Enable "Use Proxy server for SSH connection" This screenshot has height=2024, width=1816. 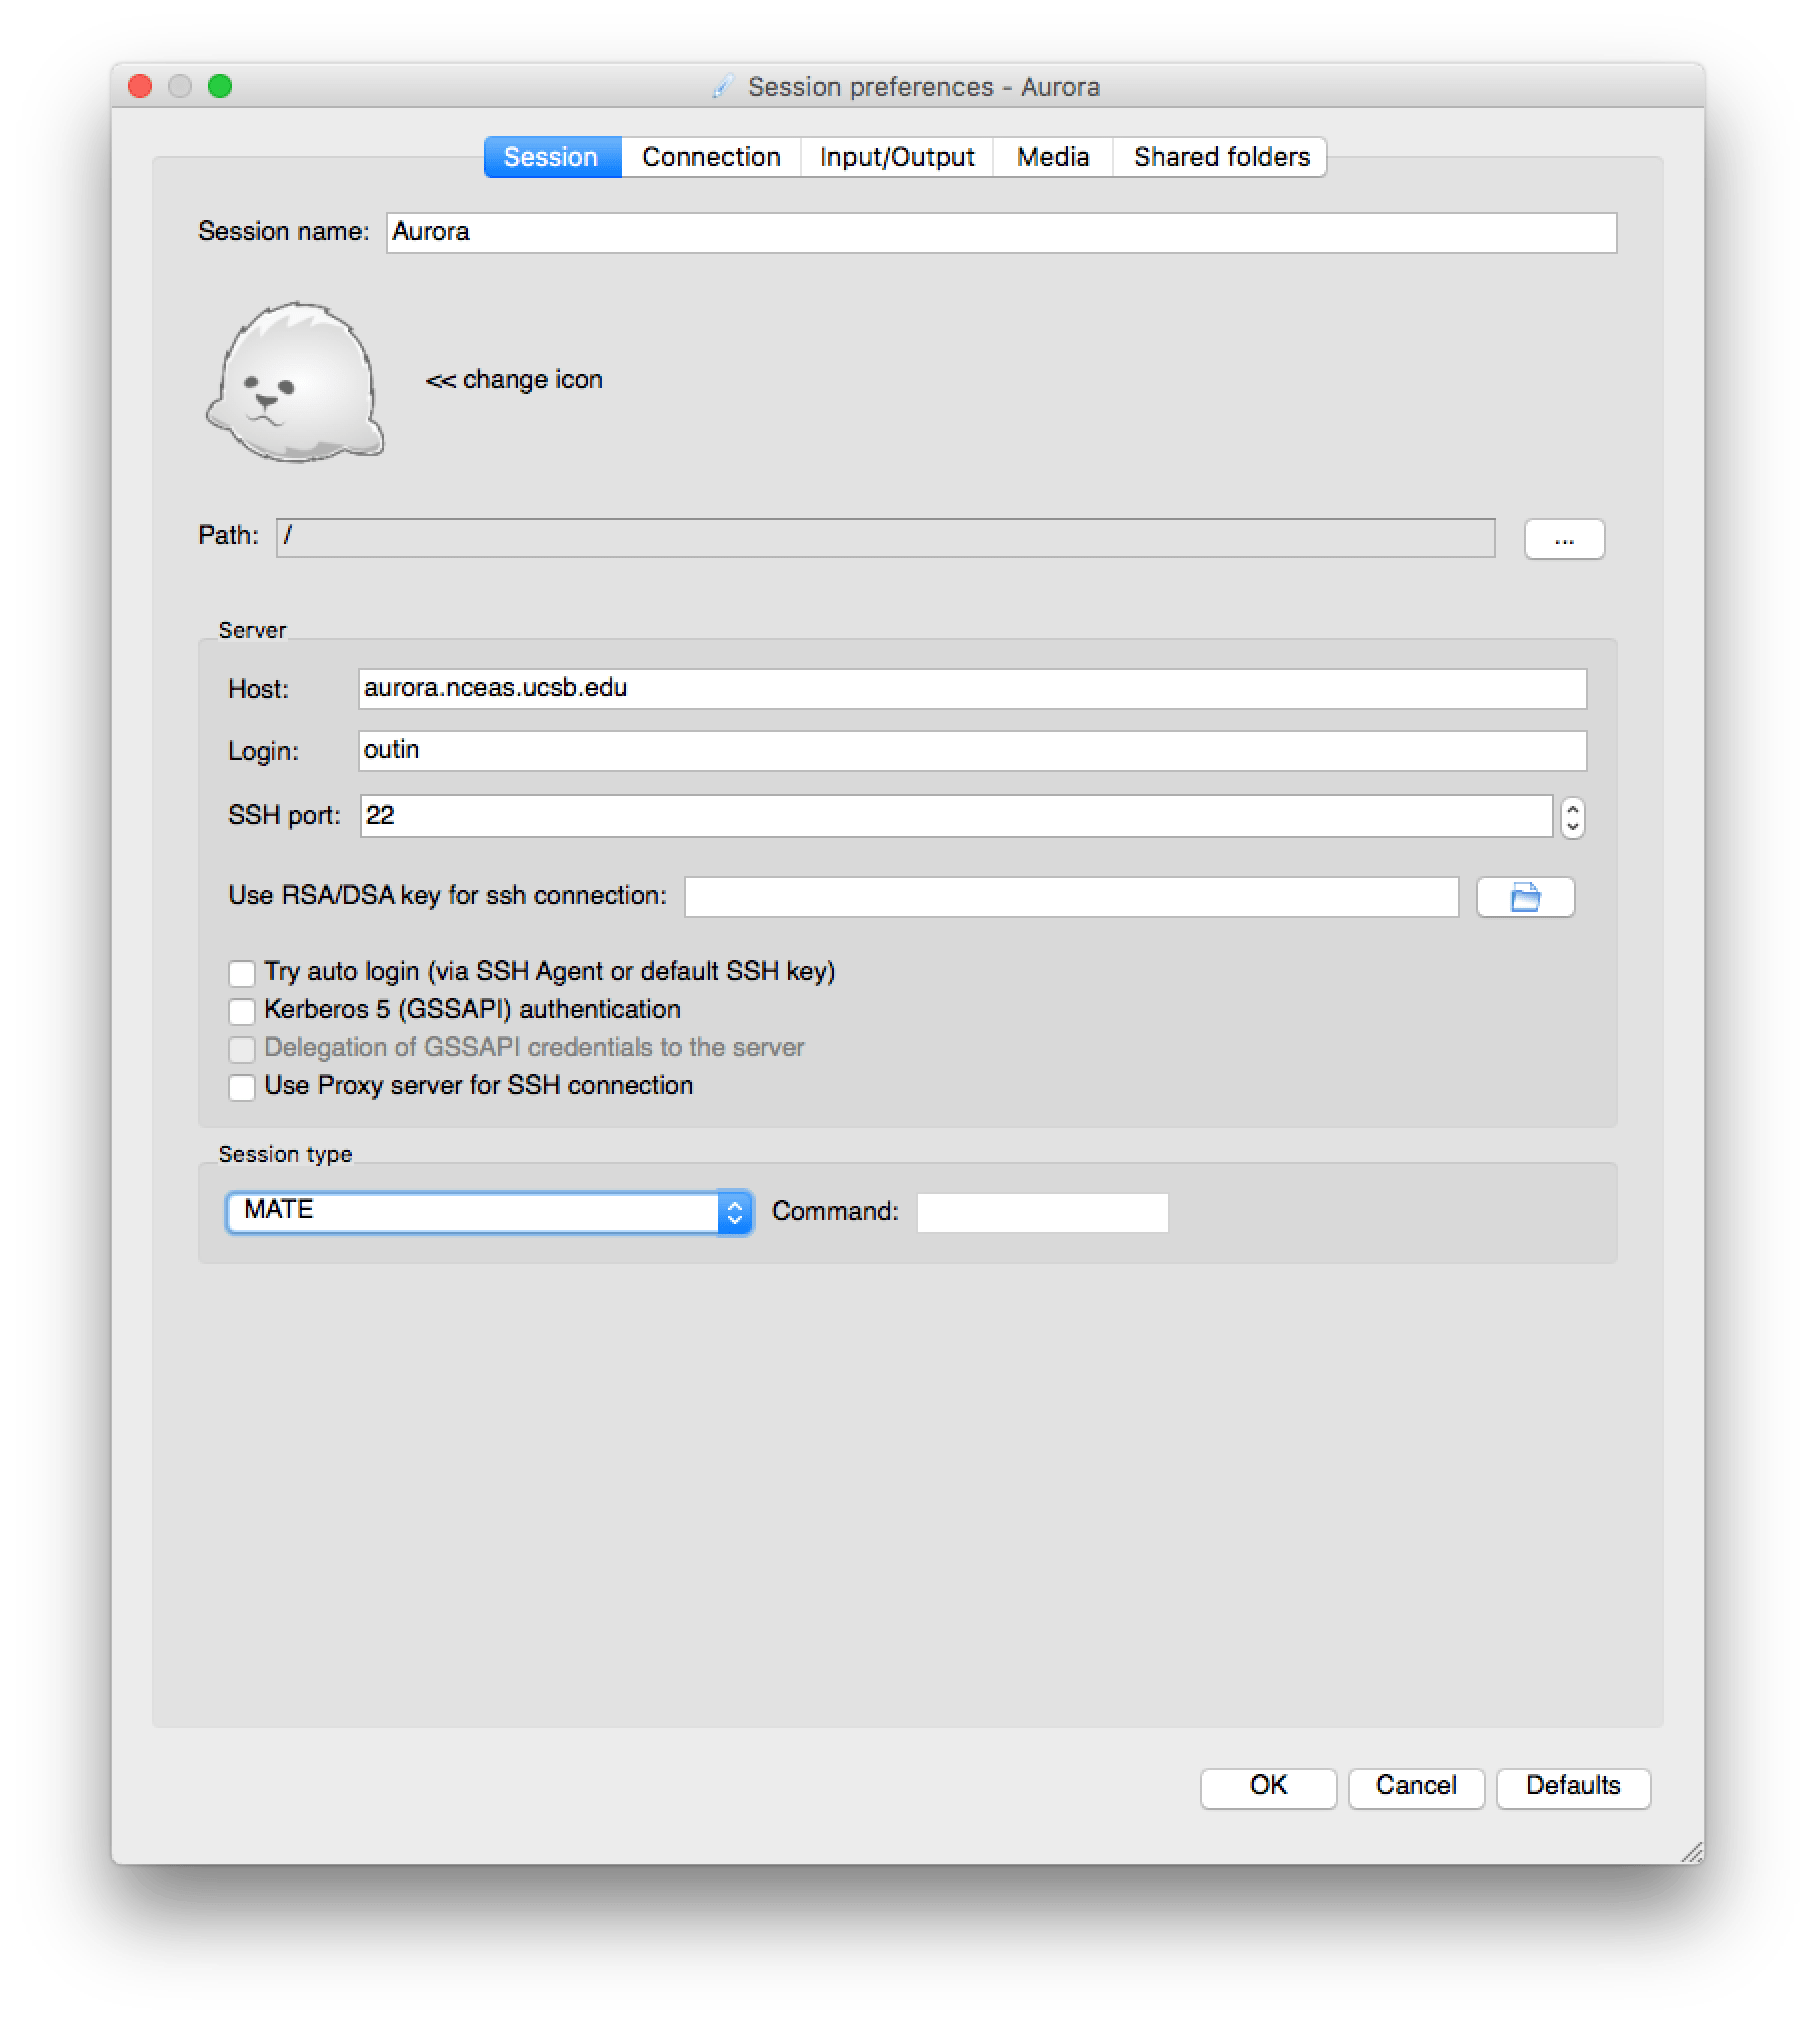point(242,1087)
